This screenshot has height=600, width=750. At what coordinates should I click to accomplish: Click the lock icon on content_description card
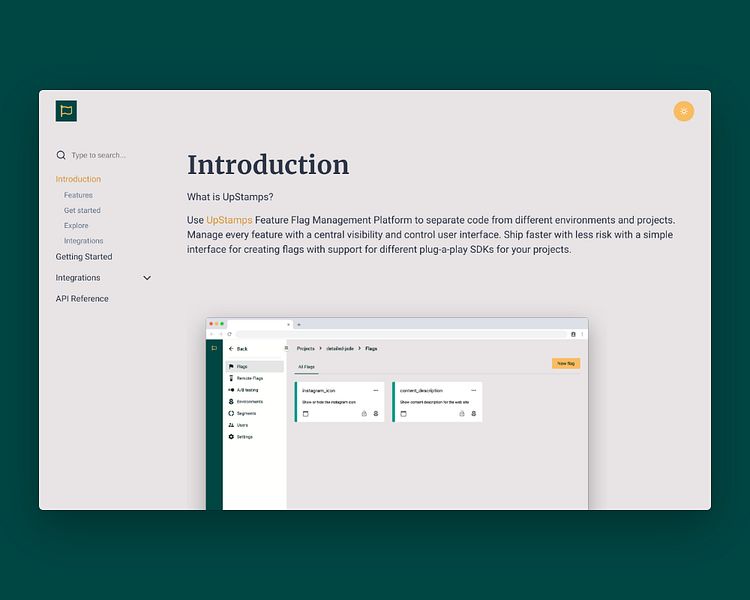[462, 414]
